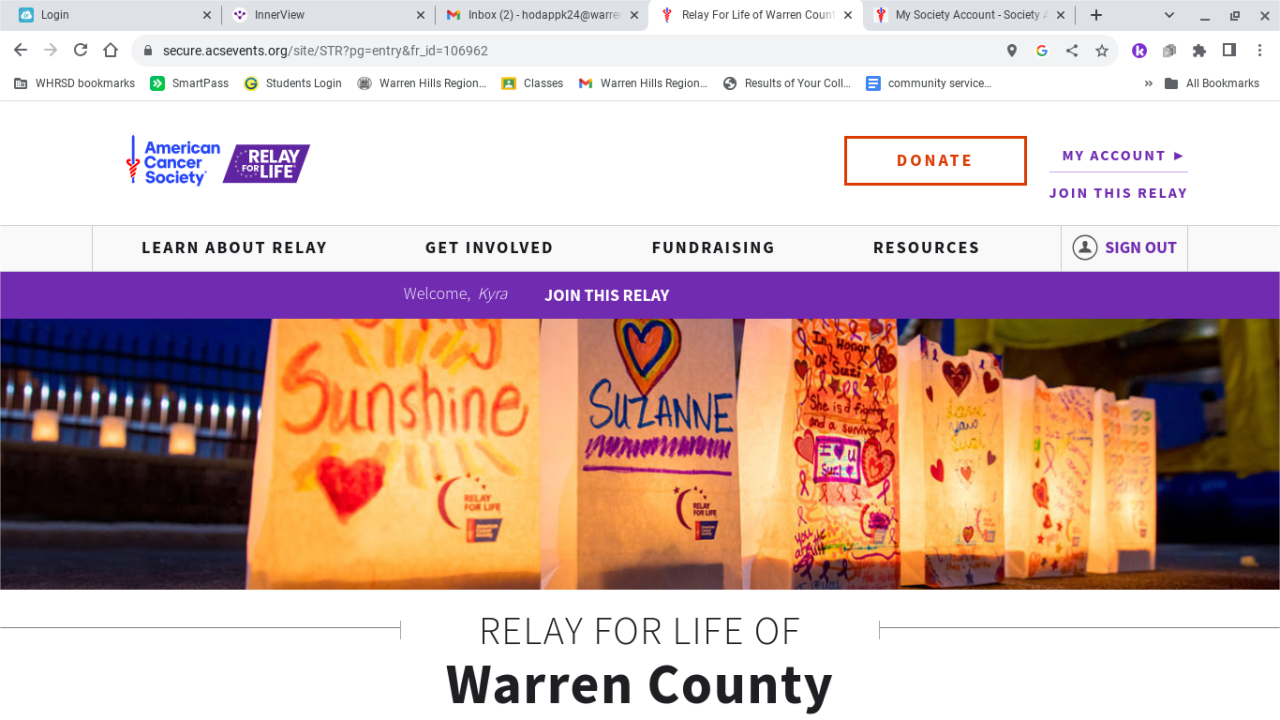This screenshot has width=1280, height=720.
Task: Click the location pin icon in the address bar
Action: (1012, 50)
